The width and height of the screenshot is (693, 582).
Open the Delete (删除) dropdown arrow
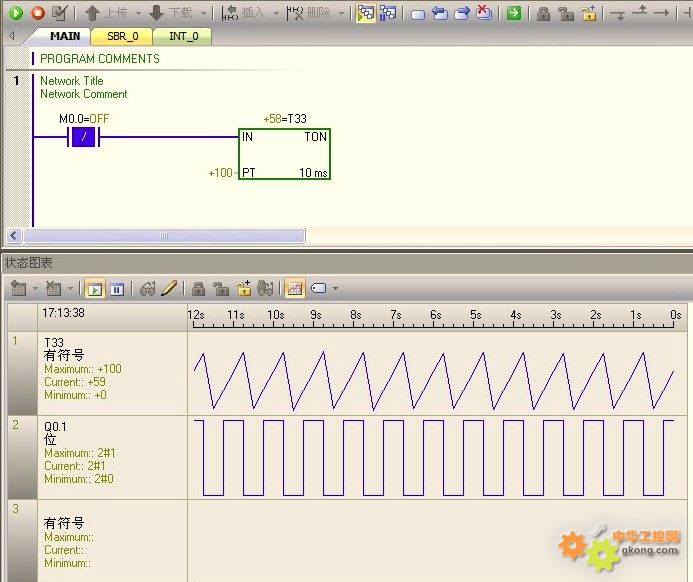(x=340, y=13)
